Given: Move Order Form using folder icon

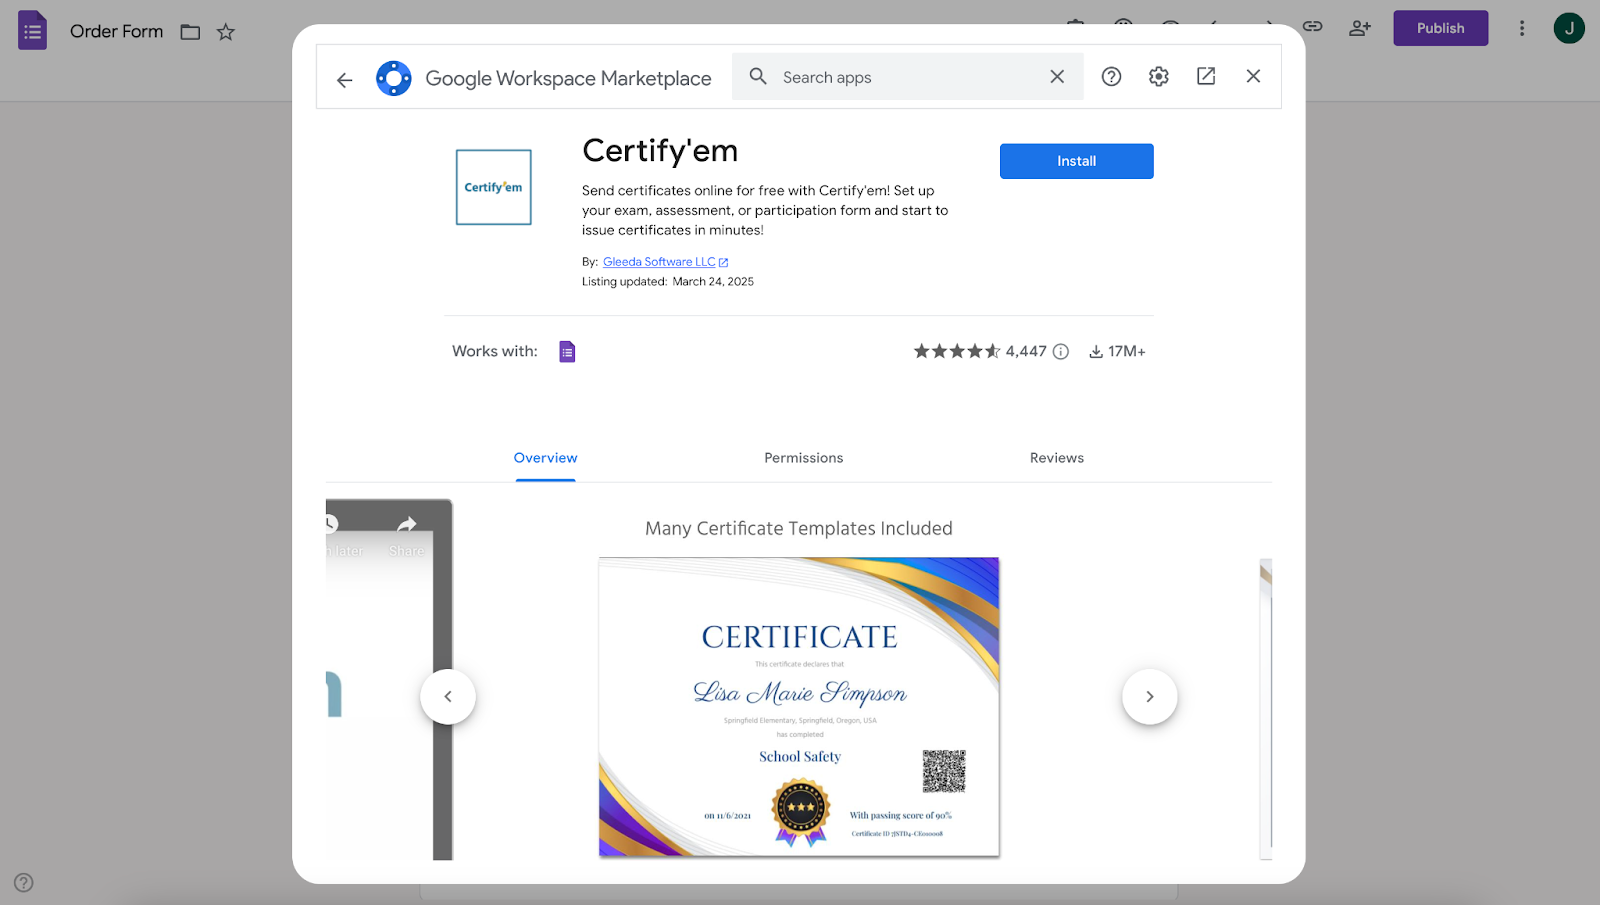Looking at the screenshot, I should 190,32.
